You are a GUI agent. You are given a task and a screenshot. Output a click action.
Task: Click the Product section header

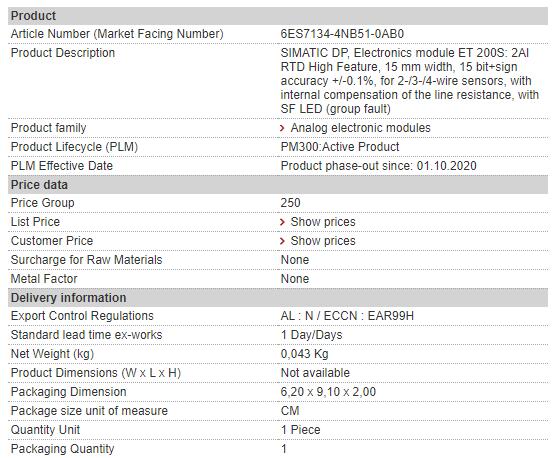click(278, 16)
